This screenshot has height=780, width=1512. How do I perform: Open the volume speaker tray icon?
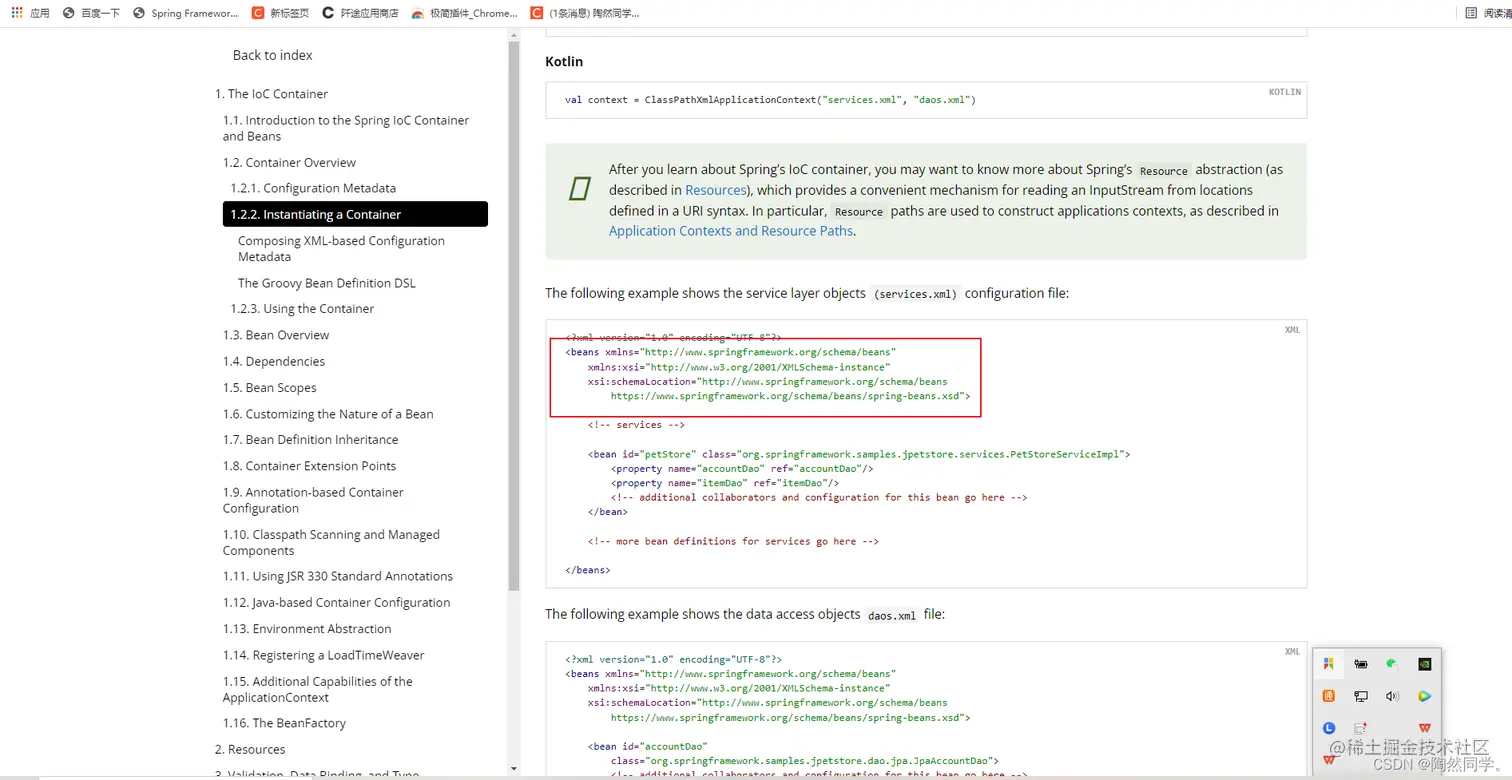point(1392,696)
